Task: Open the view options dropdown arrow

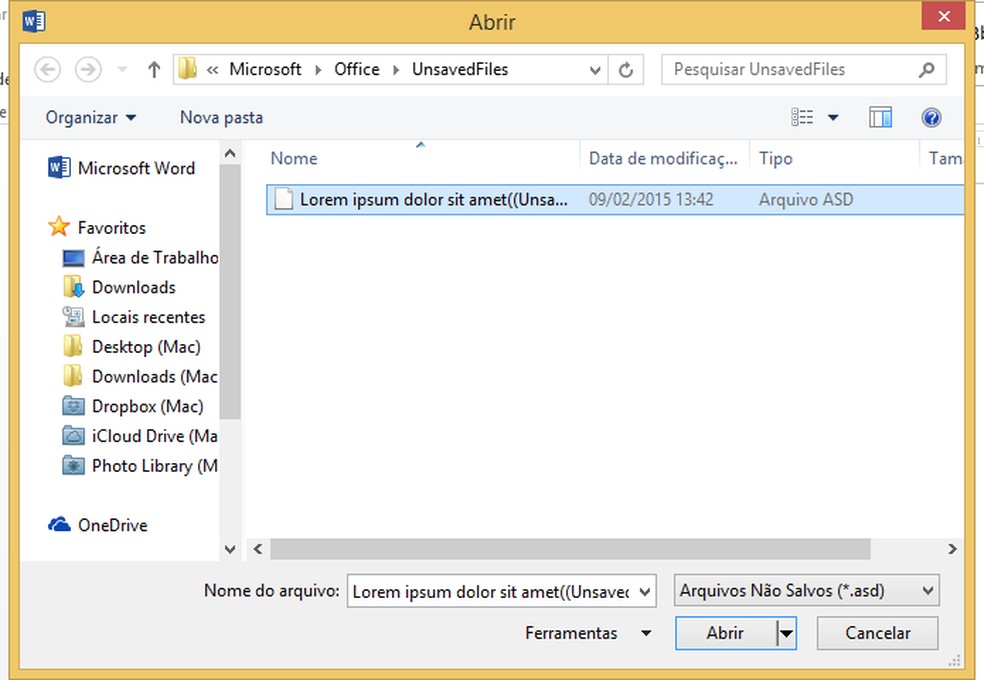Action: tap(833, 117)
